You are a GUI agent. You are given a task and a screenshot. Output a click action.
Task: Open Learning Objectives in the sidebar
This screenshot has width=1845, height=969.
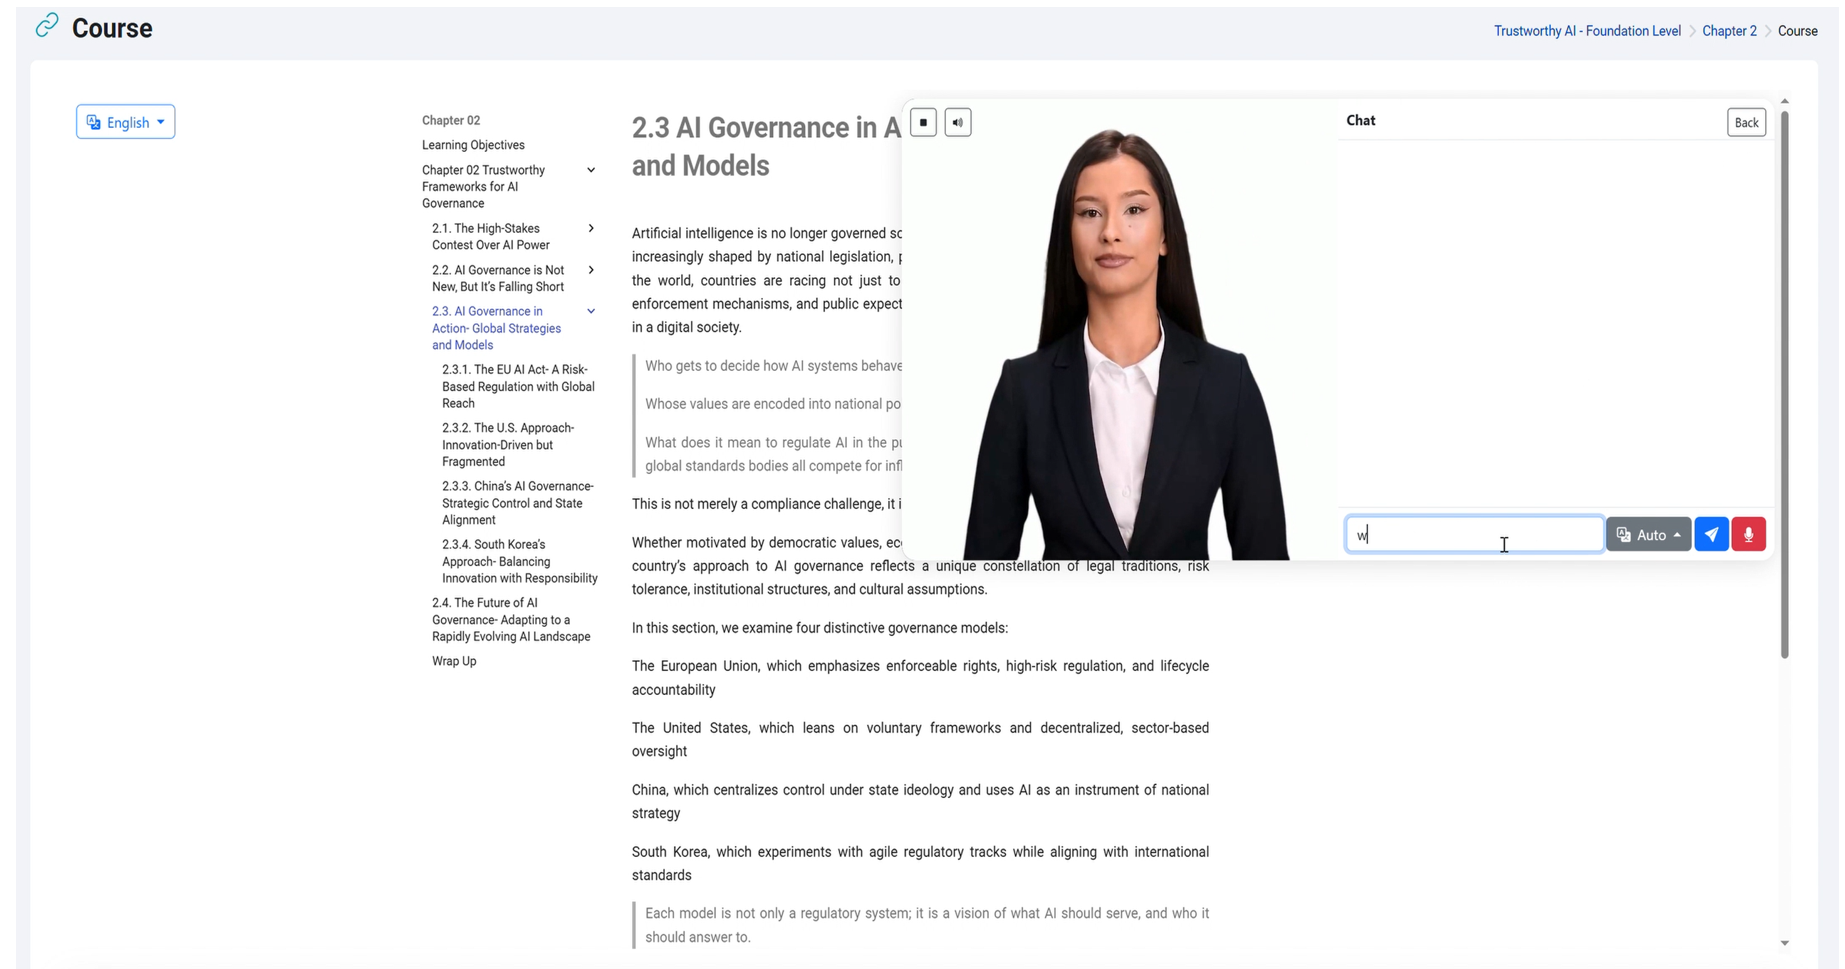tap(473, 145)
